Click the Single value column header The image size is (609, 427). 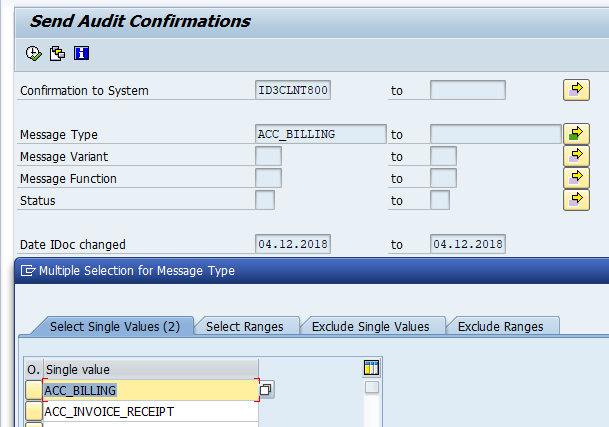click(150, 369)
